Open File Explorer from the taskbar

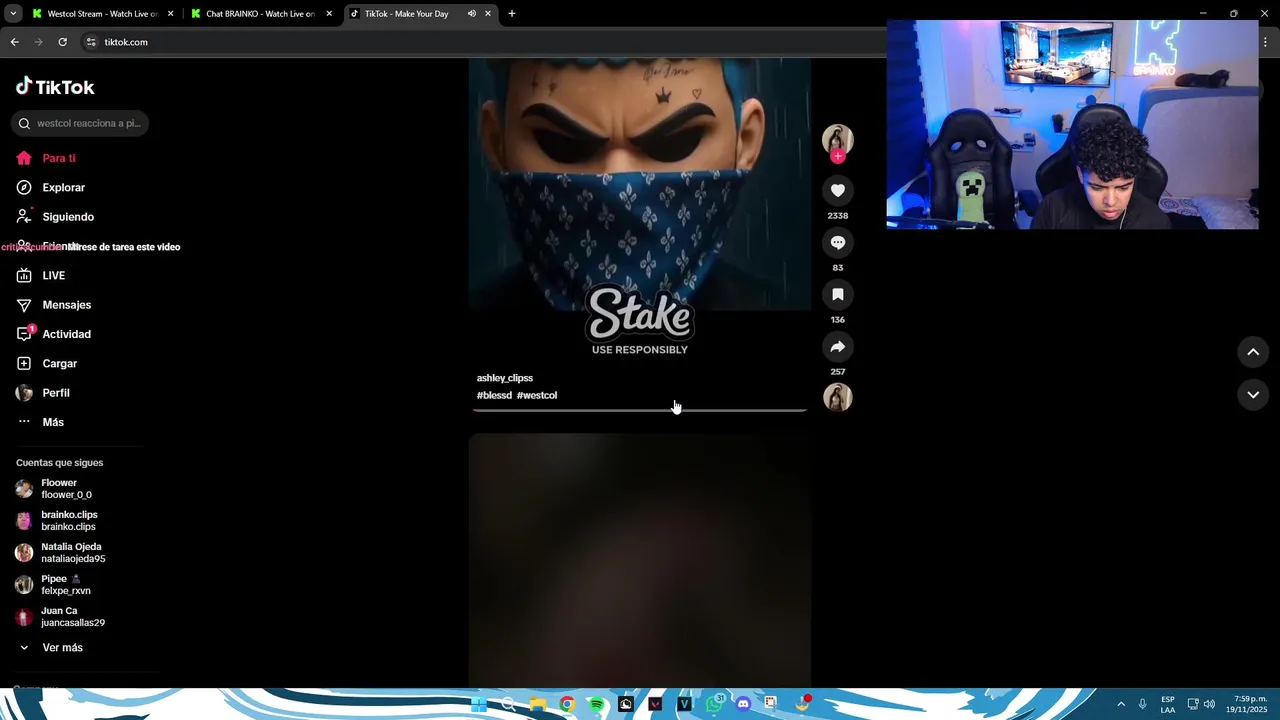(x=538, y=704)
